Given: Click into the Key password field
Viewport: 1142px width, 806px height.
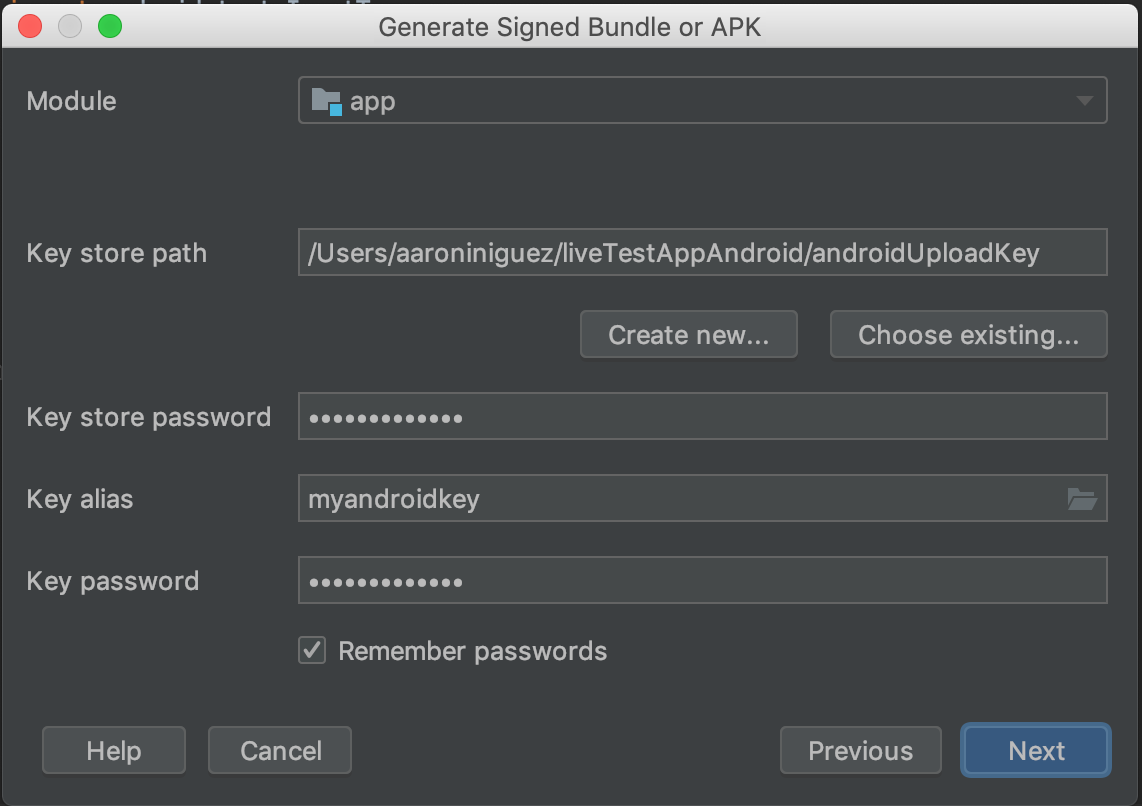Looking at the screenshot, I should [702, 581].
